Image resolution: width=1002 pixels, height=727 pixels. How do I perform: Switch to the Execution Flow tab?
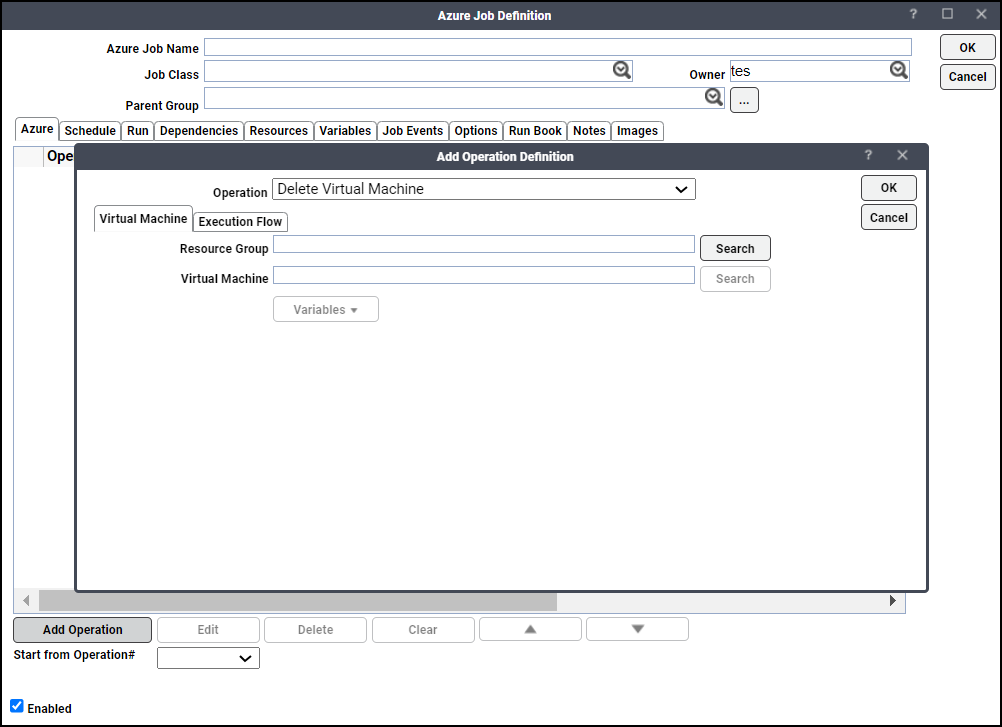tap(240, 222)
